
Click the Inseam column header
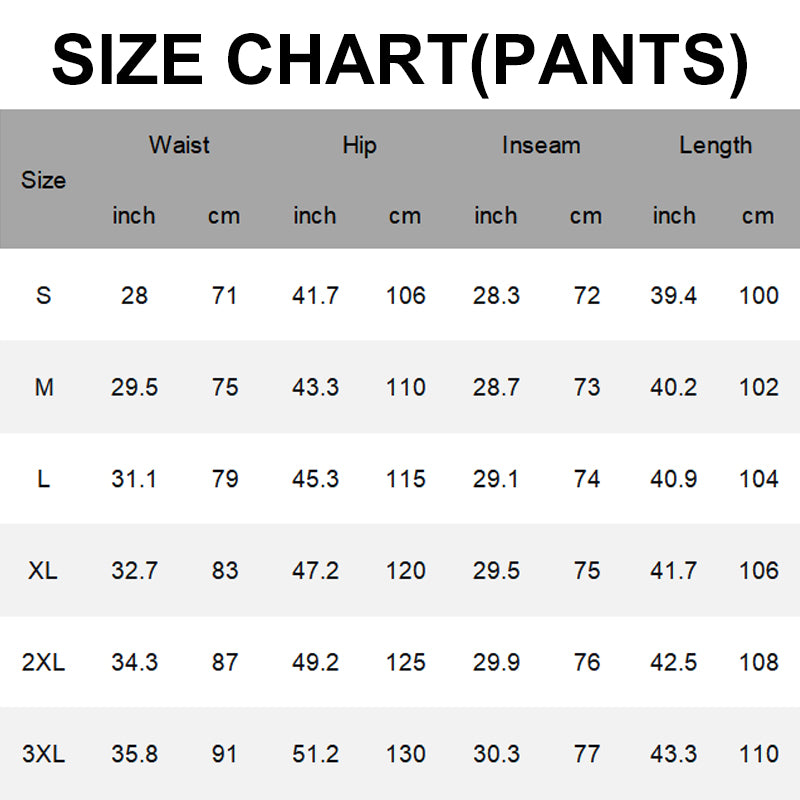[x=540, y=145]
